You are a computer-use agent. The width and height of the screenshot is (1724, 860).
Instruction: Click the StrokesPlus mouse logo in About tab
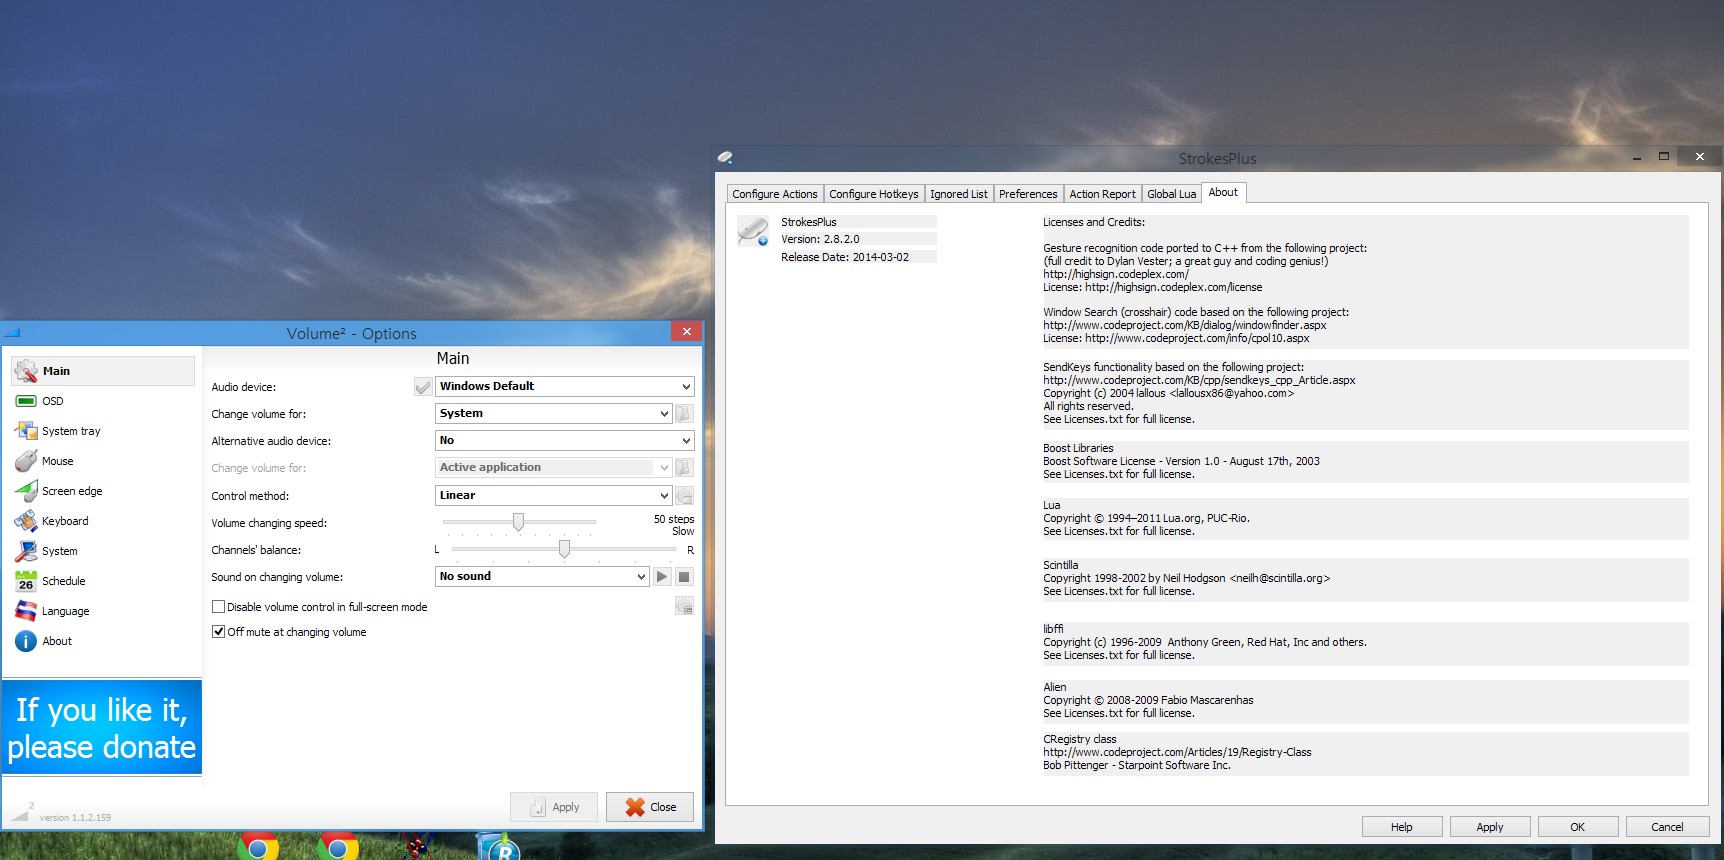point(753,231)
